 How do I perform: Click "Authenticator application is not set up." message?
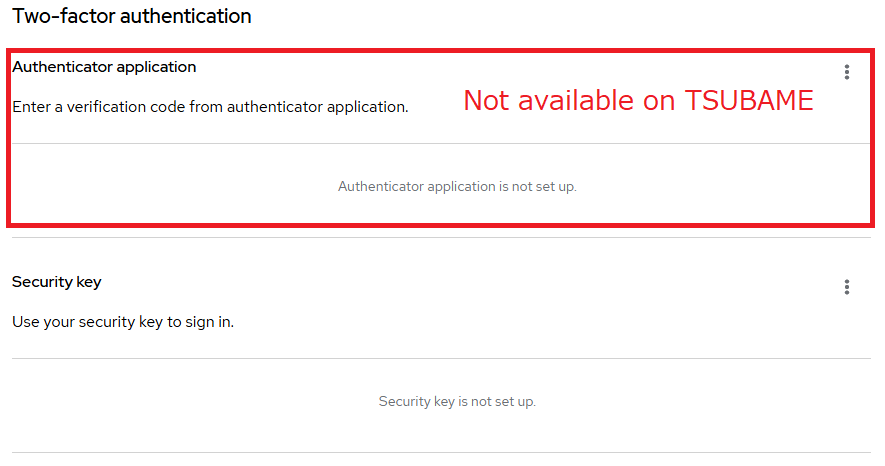(457, 186)
